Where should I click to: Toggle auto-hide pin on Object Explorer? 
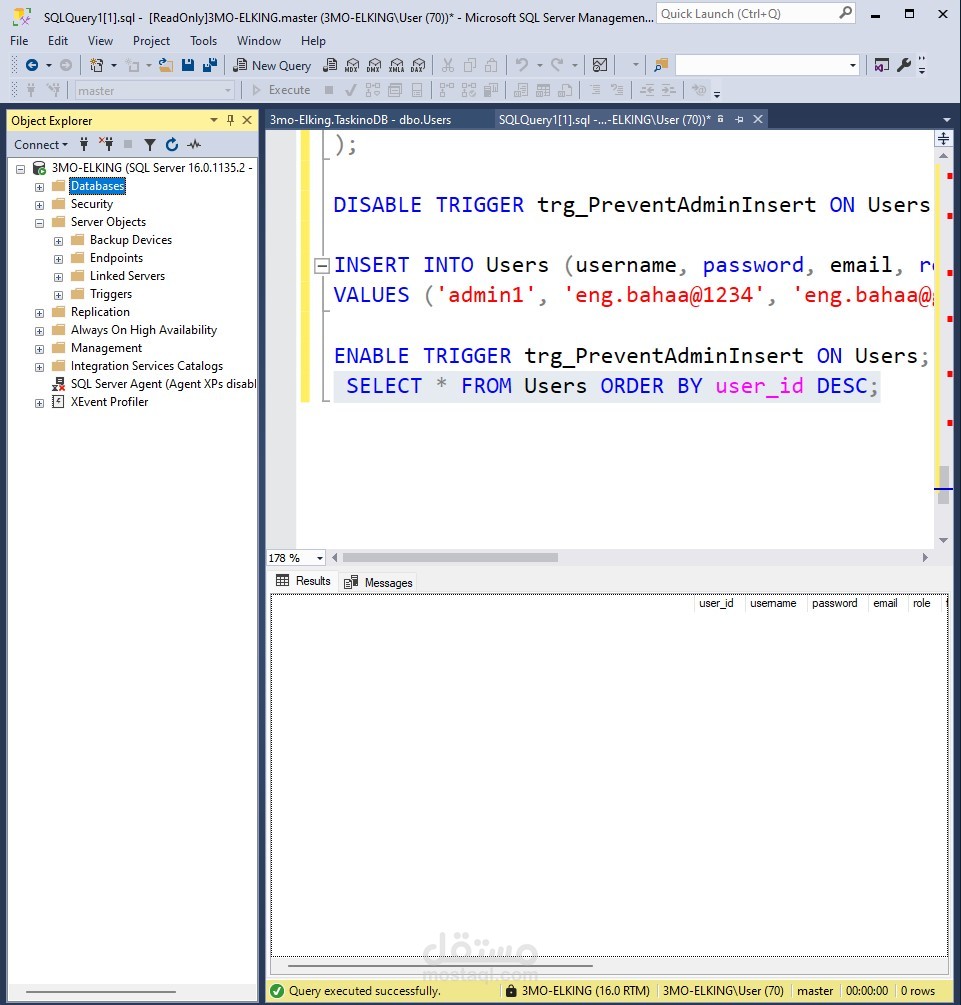[x=230, y=120]
